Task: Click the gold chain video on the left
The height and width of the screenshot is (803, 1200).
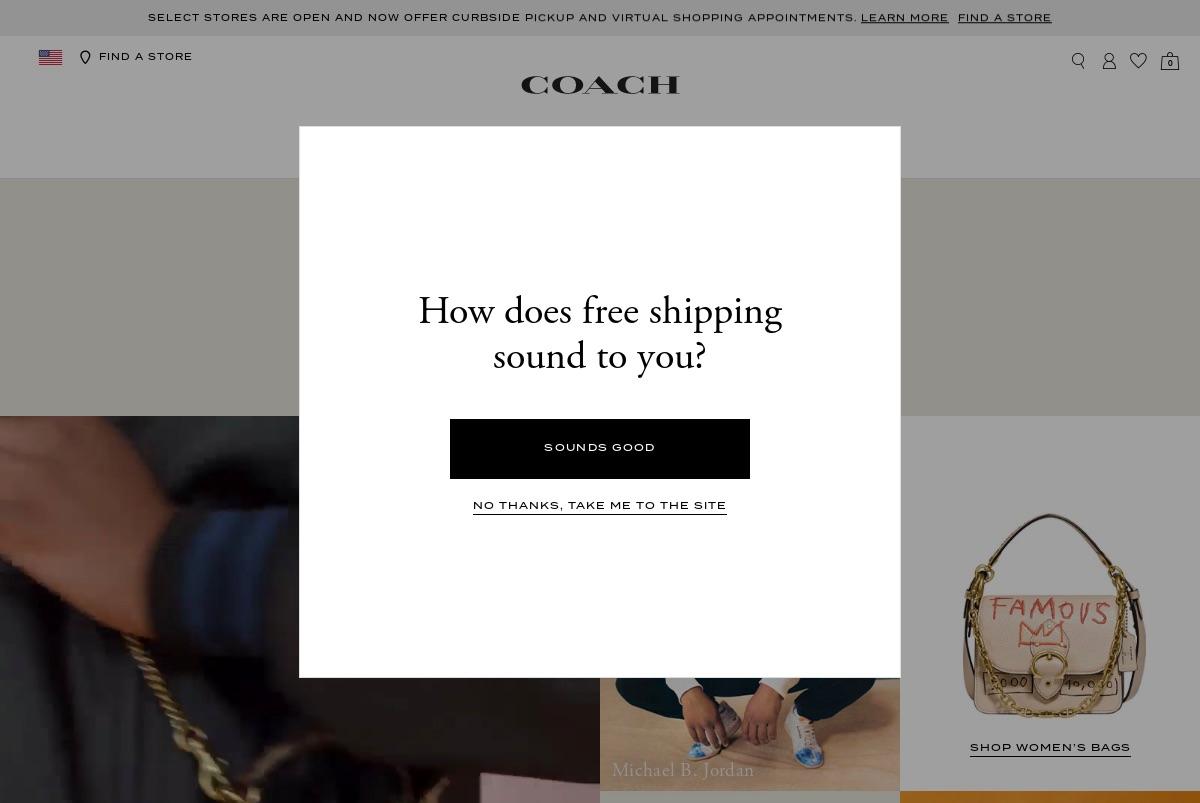Action: (150, 610)
